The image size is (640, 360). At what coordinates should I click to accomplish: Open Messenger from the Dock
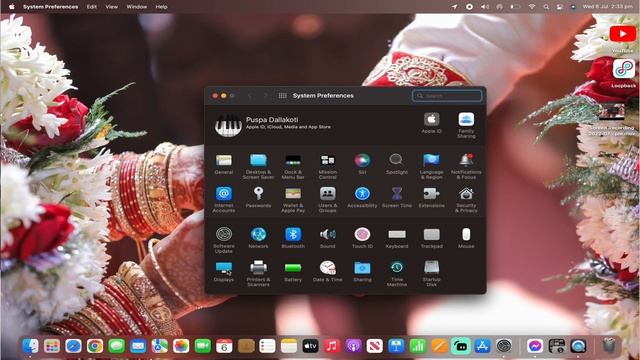pos(535,346)
